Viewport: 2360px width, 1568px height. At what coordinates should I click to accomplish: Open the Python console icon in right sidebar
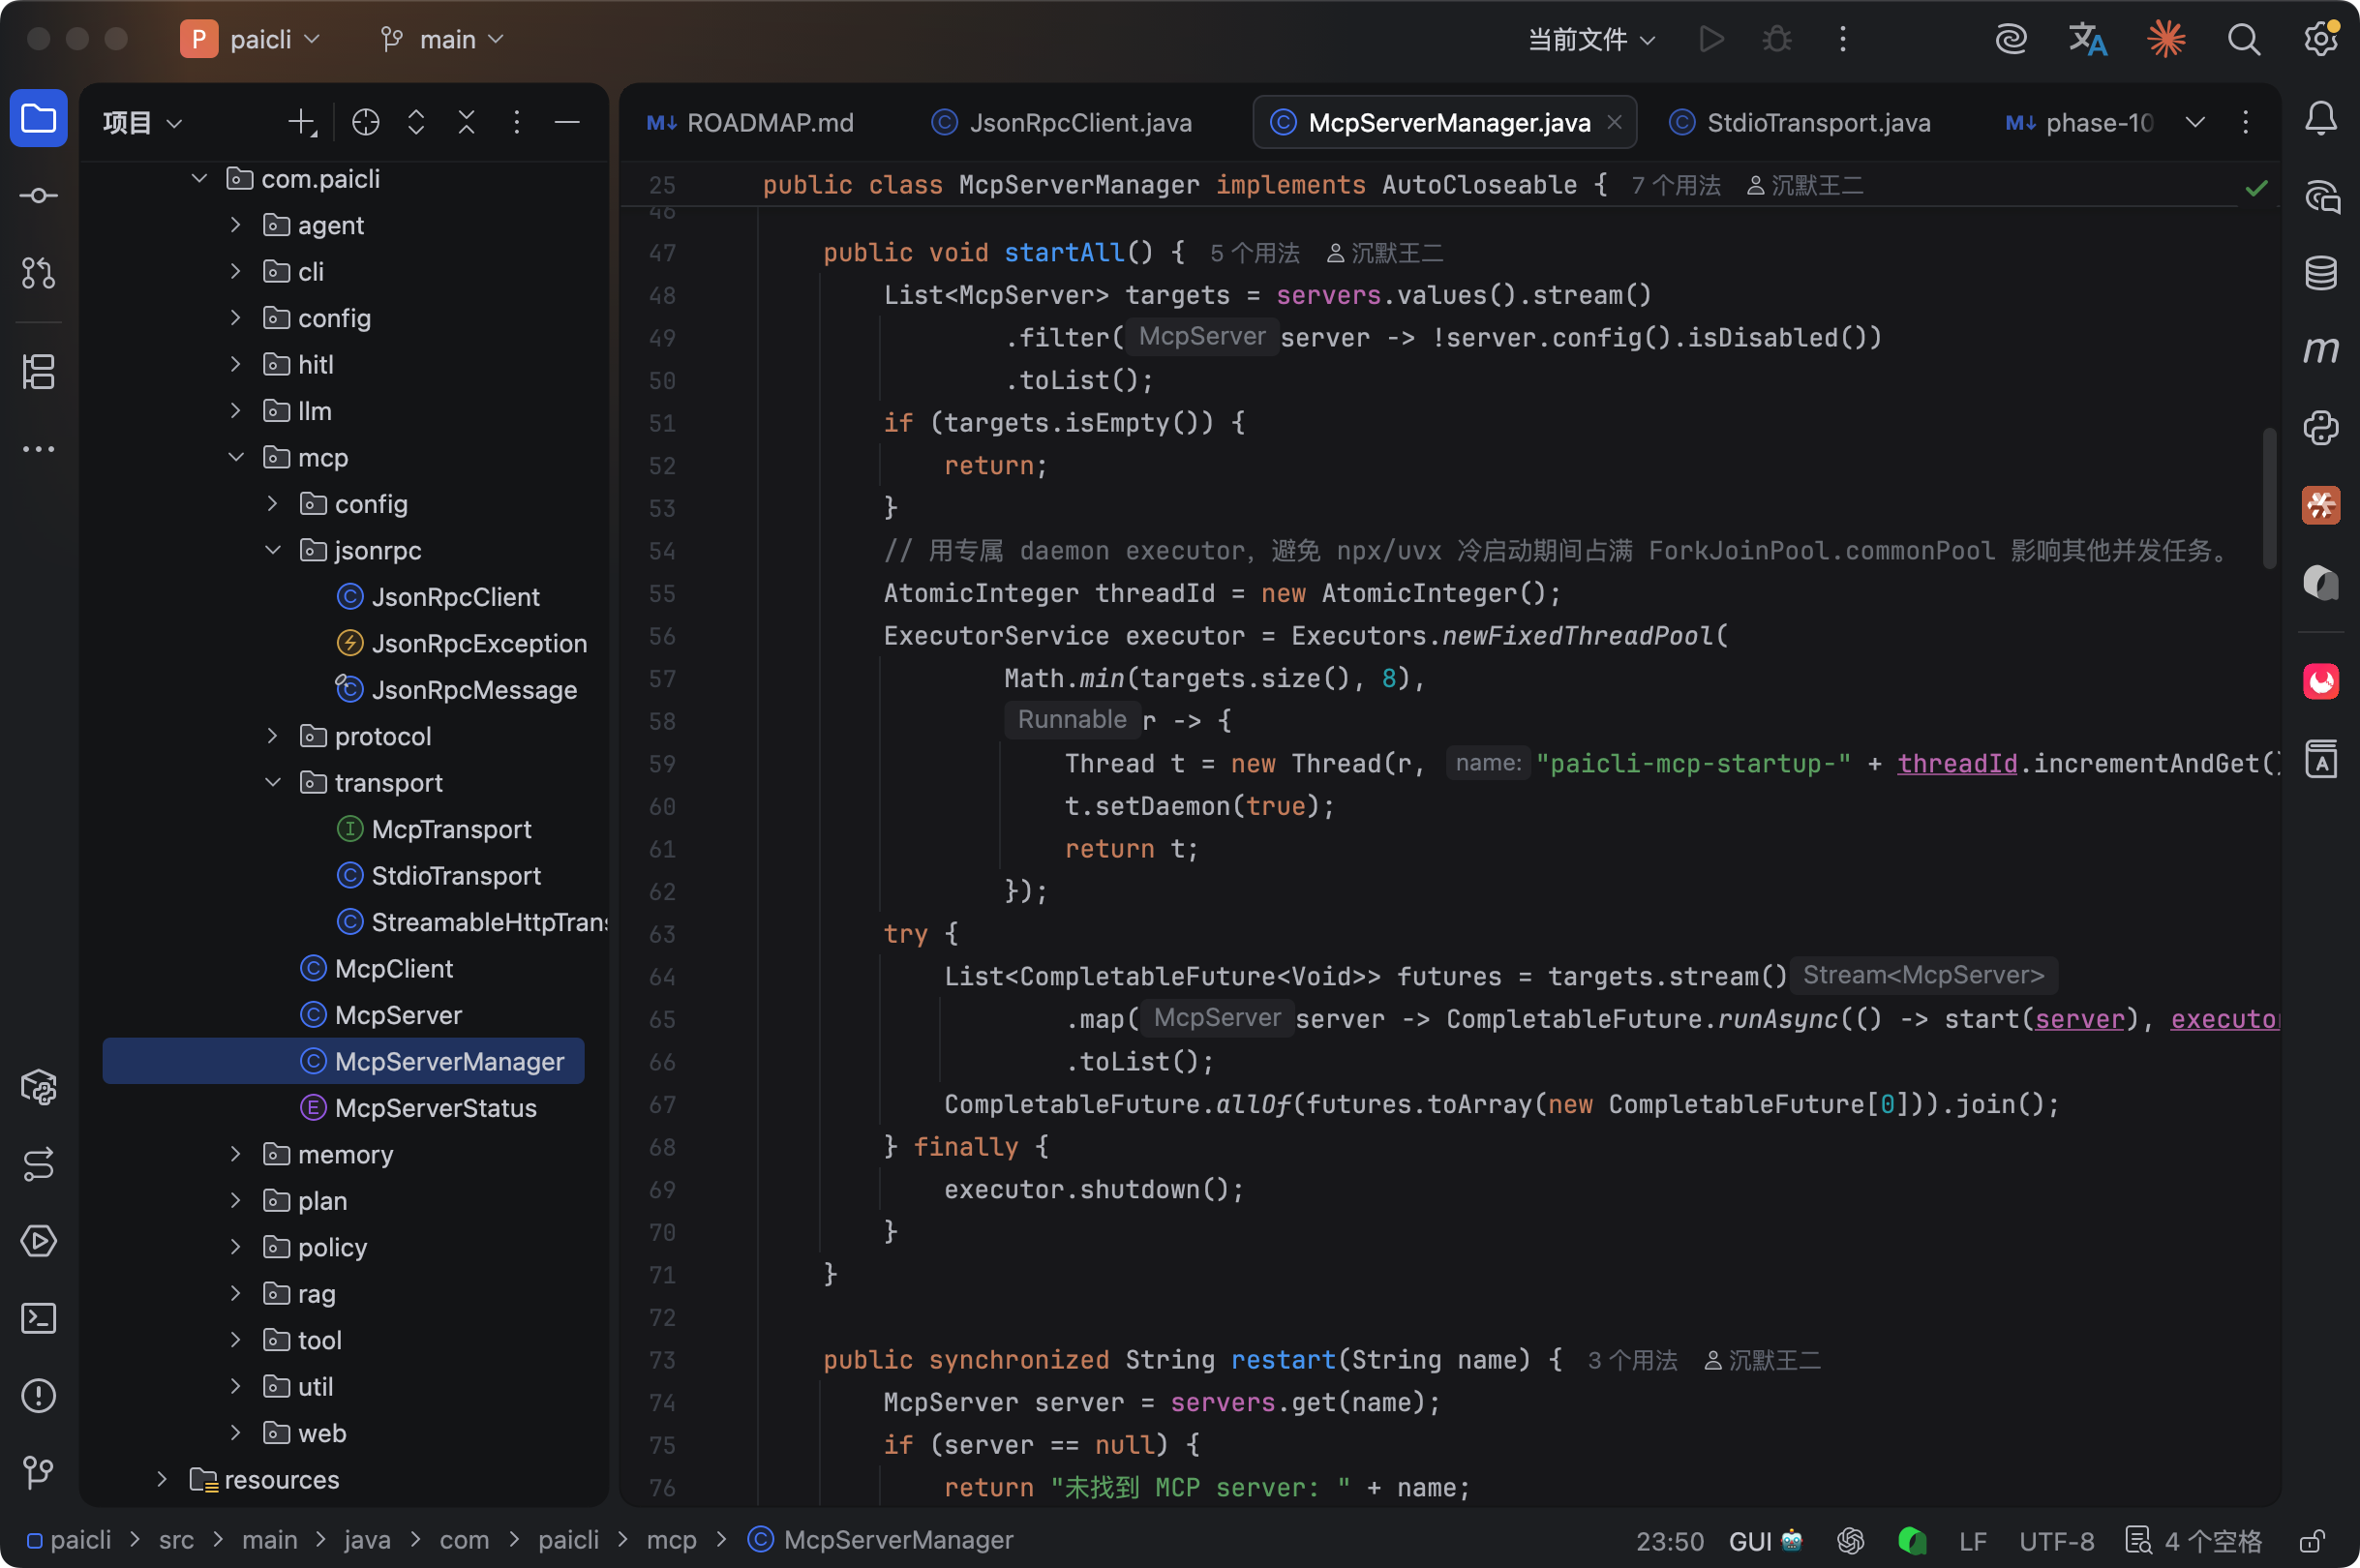[x=2320, y=427]
